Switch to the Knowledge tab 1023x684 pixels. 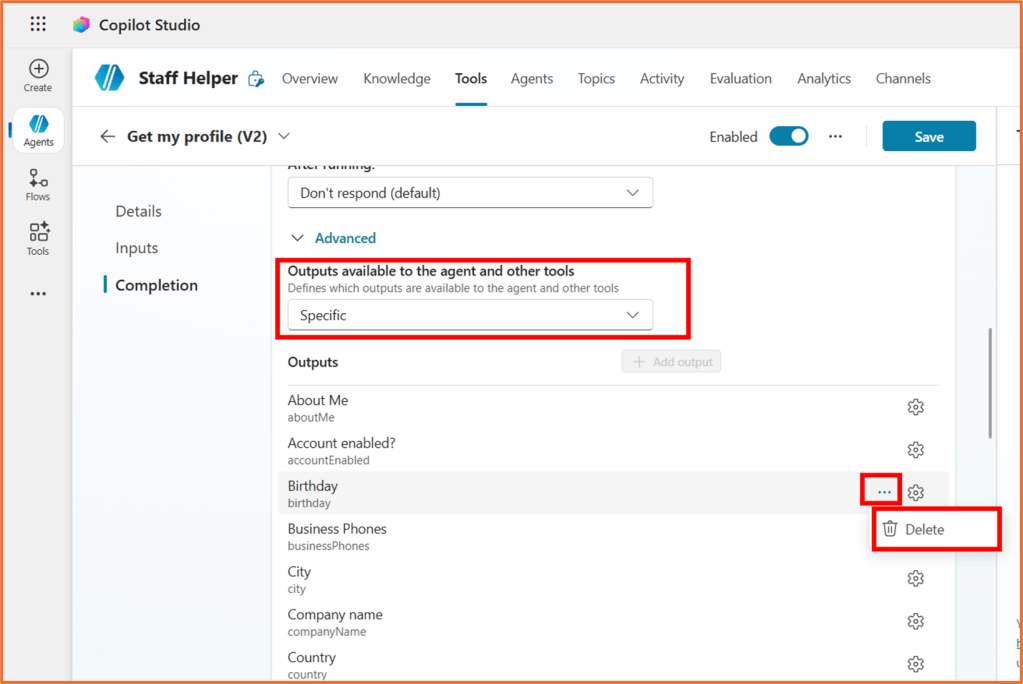point(396,78)
